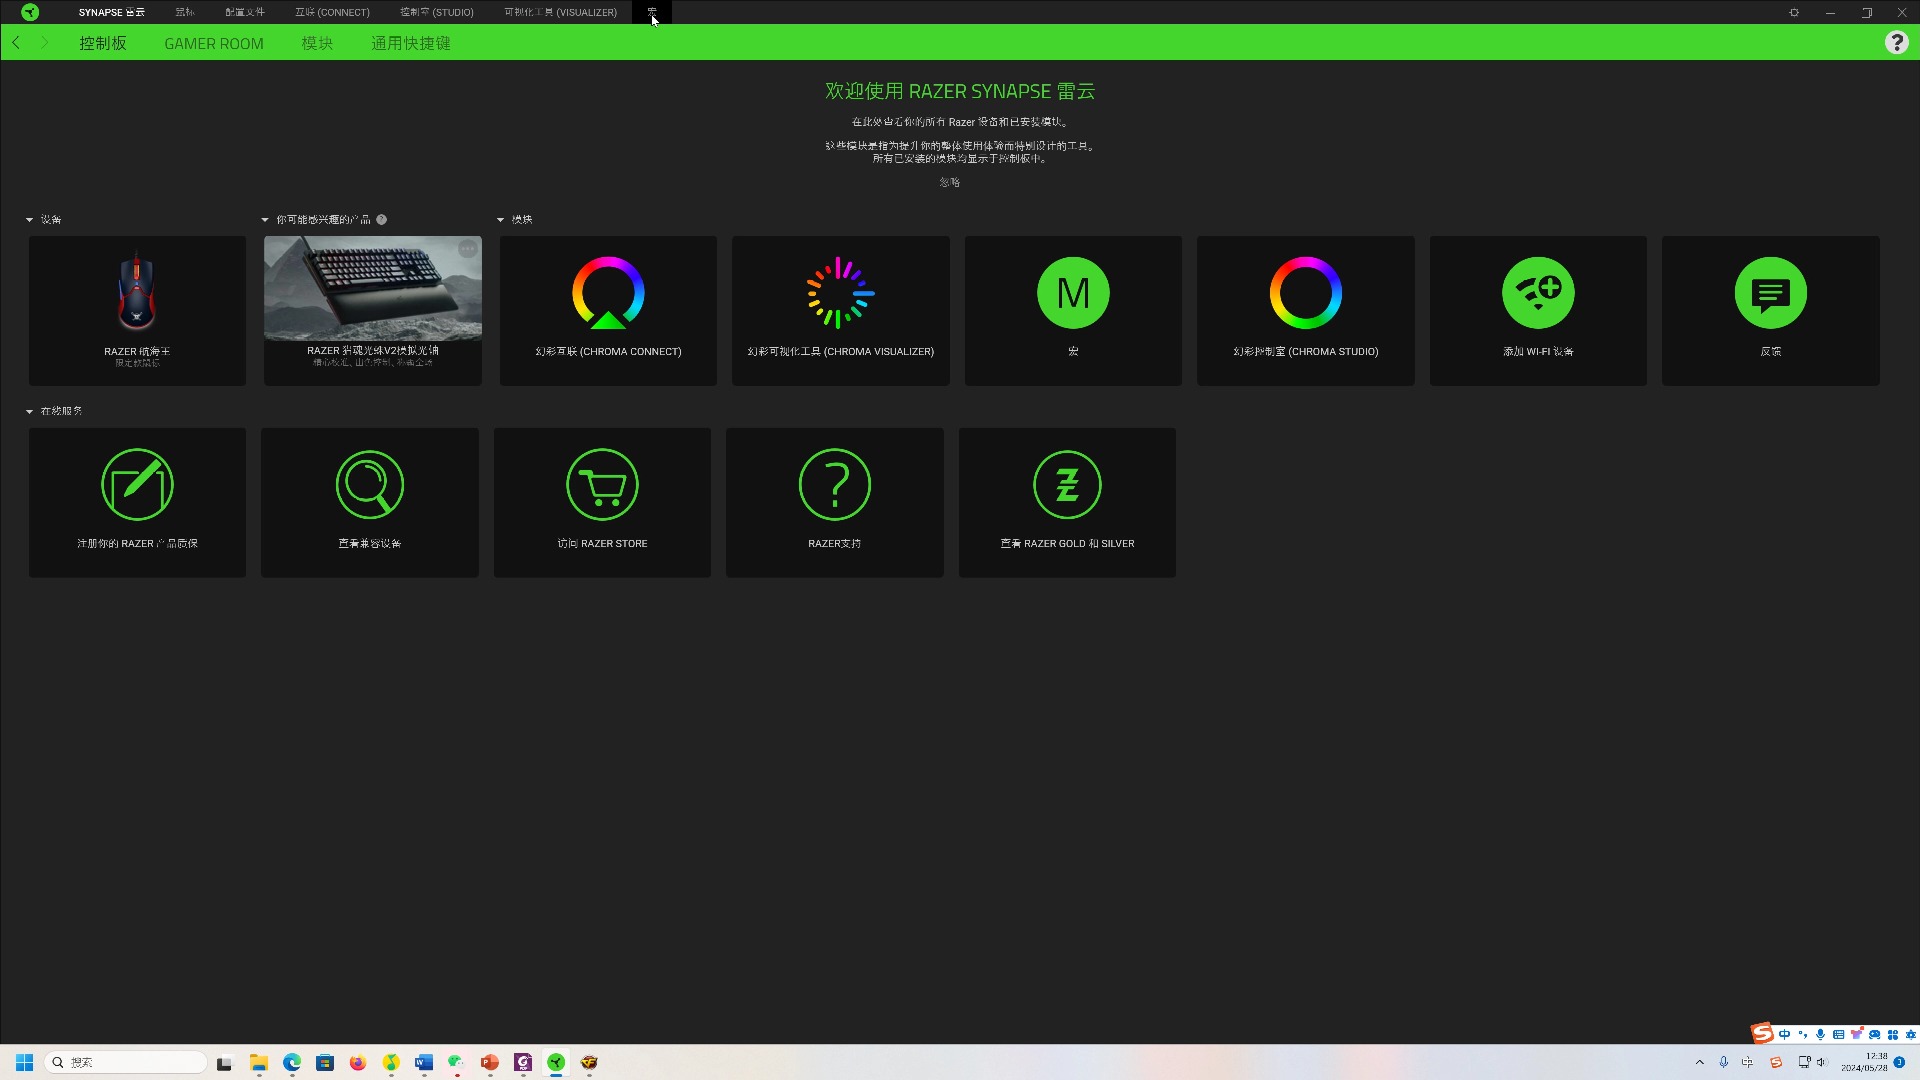Select the SYNAPSE top menu tab
This screenshot has height=1080, width=1920.
coord(112,12)
